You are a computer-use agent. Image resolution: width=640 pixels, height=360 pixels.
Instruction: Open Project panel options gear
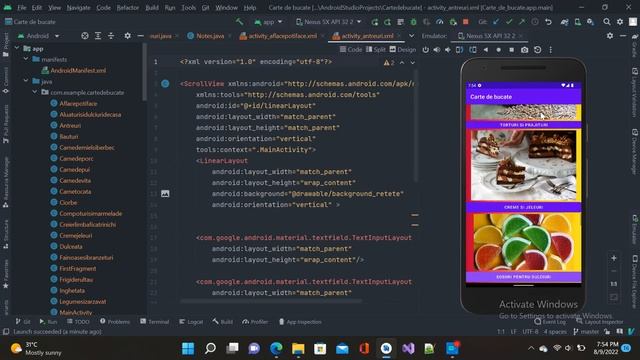[x=127, y=36]
